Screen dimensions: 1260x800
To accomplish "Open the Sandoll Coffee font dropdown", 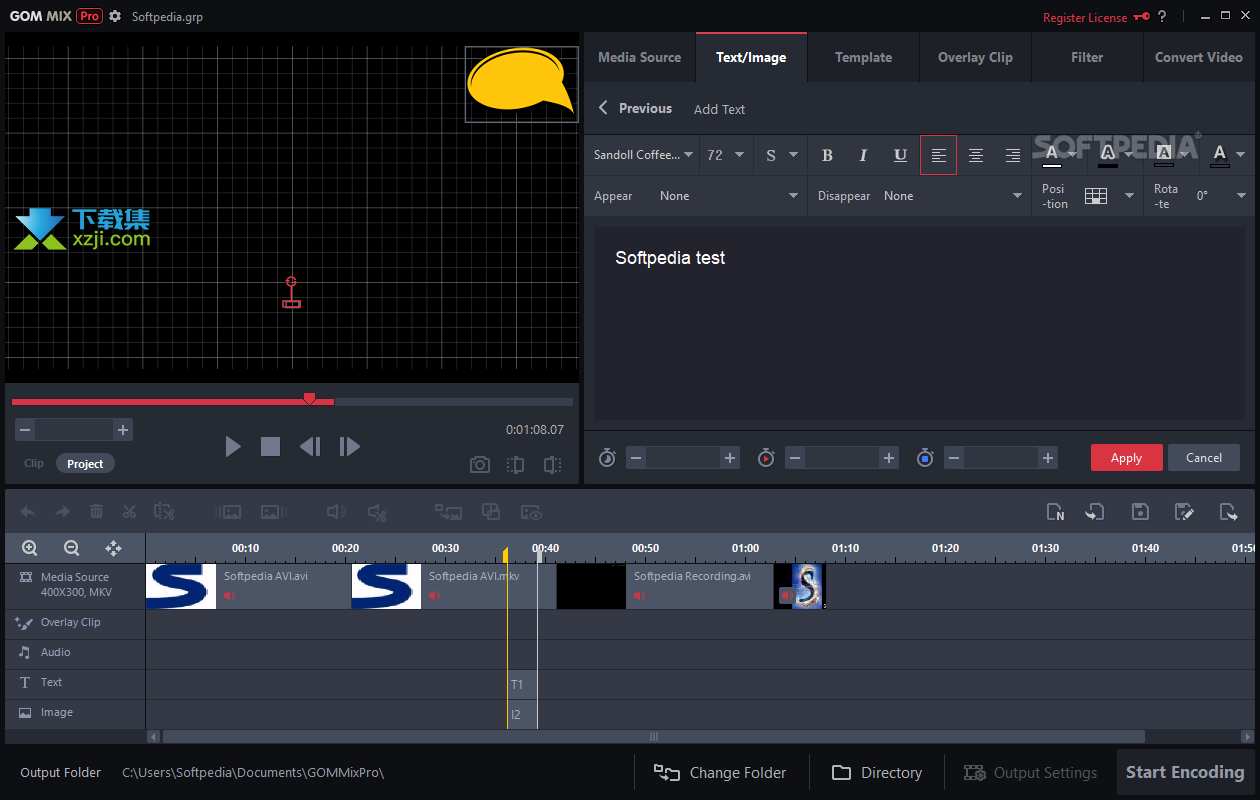I will (643, 155).
